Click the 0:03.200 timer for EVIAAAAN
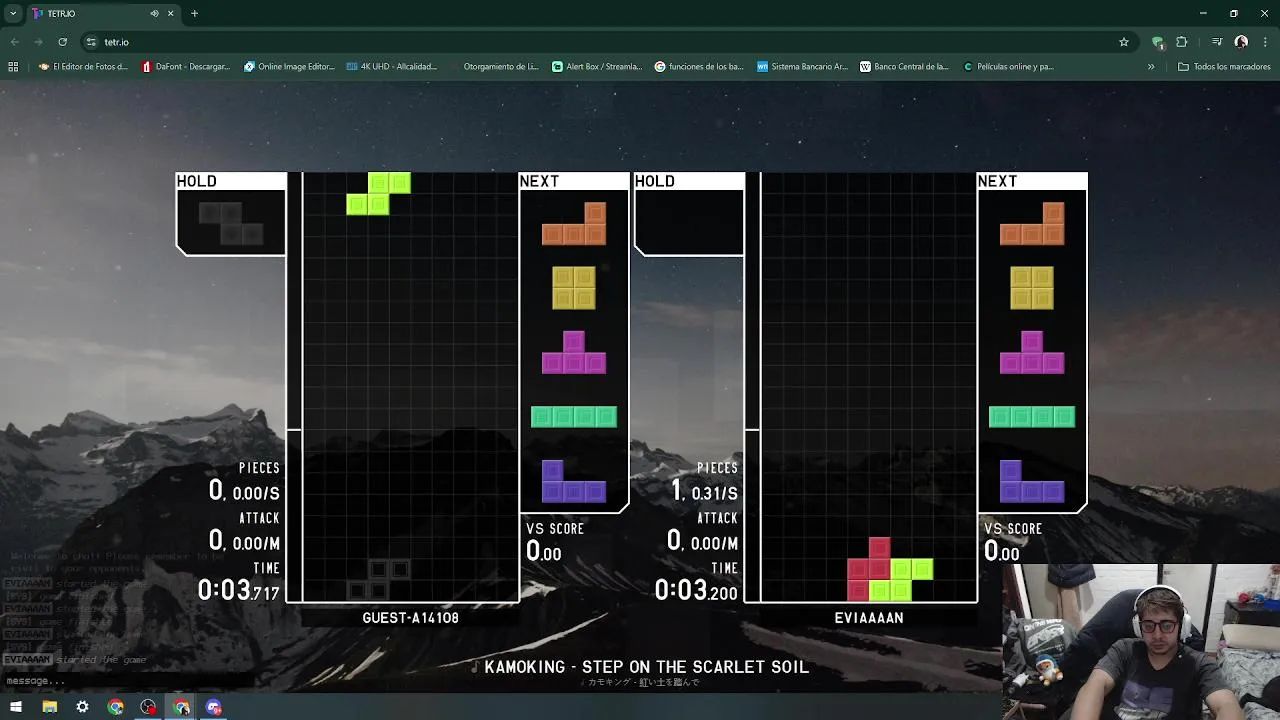1280x720 pixels. point(696,590)
